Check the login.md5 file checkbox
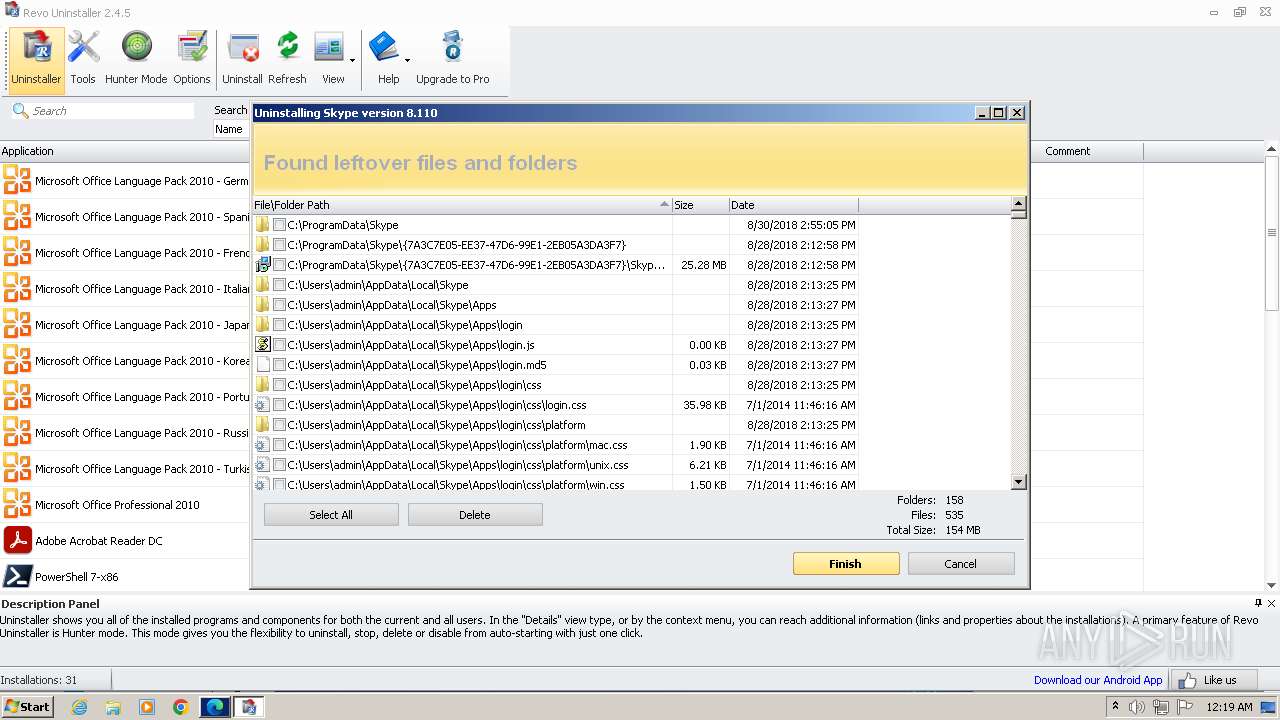The width and height of the screenshot is (1280, 720). [x=279, y=365]
